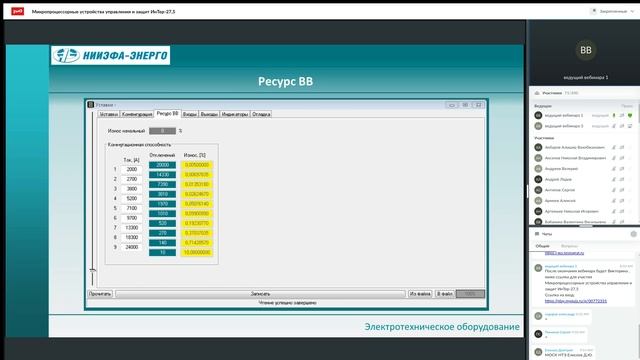Image resolution: width=640 pixels, height=360 pixels.
Task: Open the Индикаторы tab
Action: coord(235,114)
